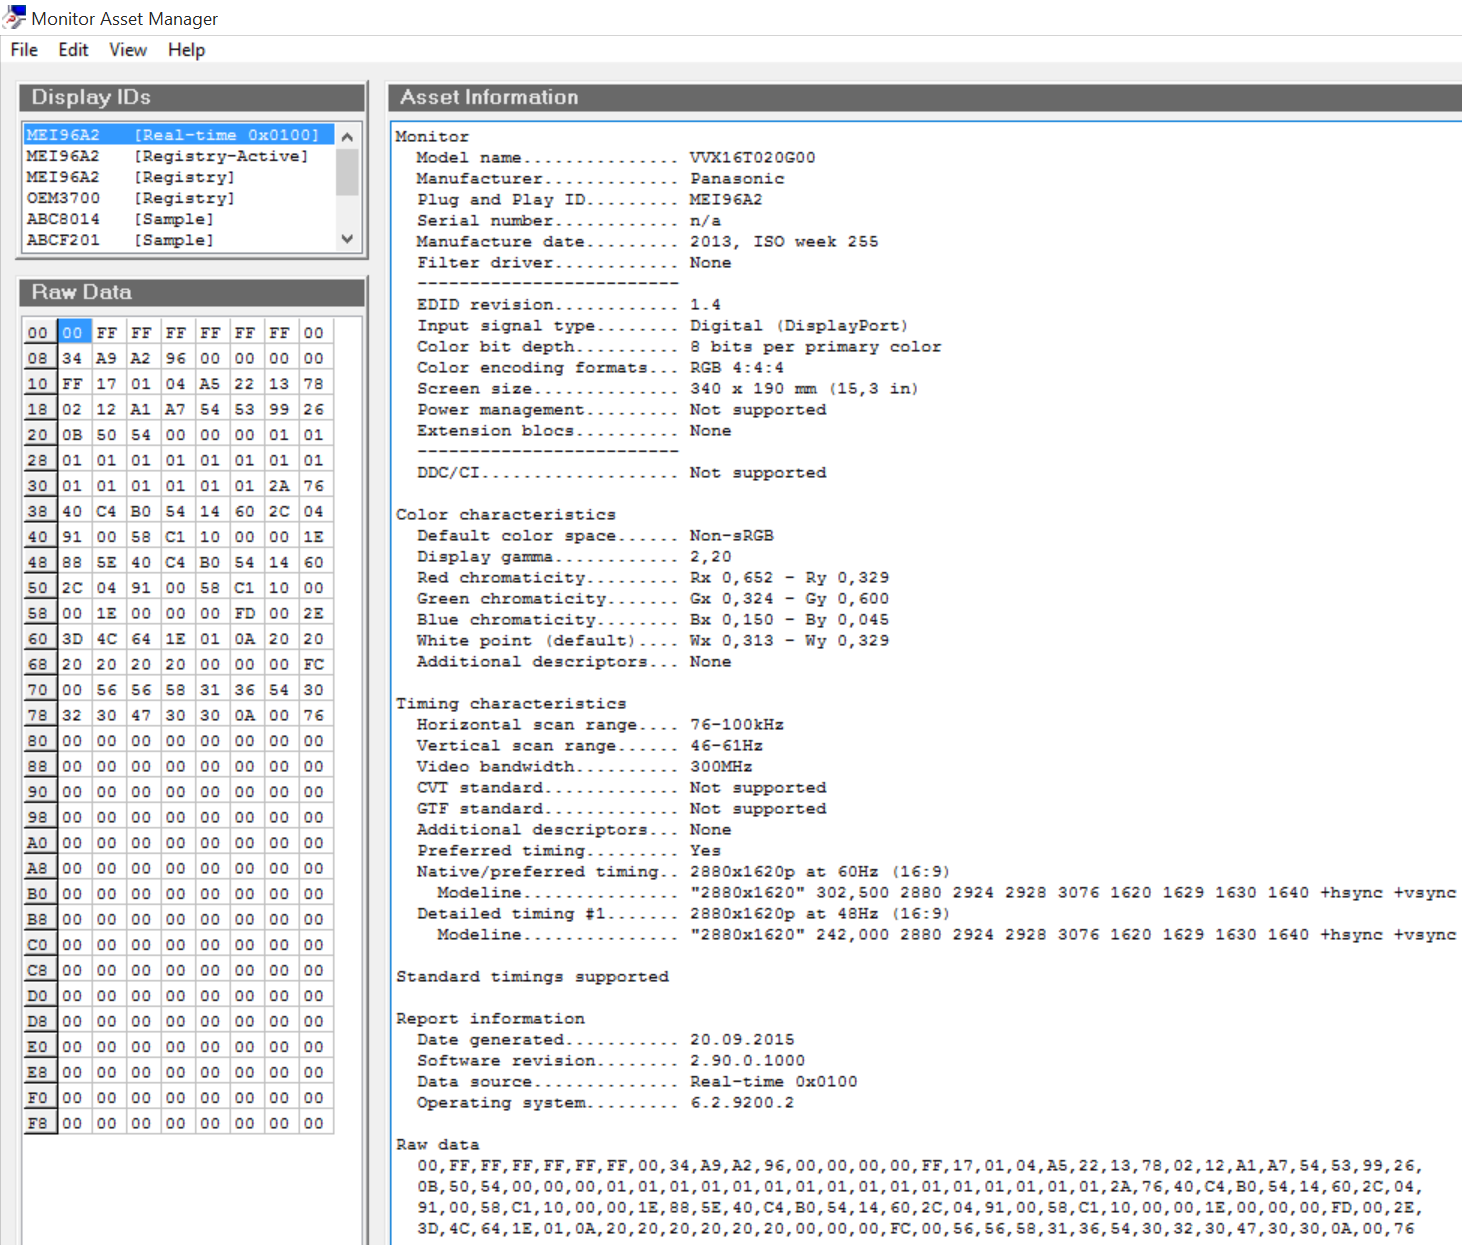This screenshot has width=1462, height=1245.
Task: Click row header 58 in Raw Data
Action: pos(38,613)
